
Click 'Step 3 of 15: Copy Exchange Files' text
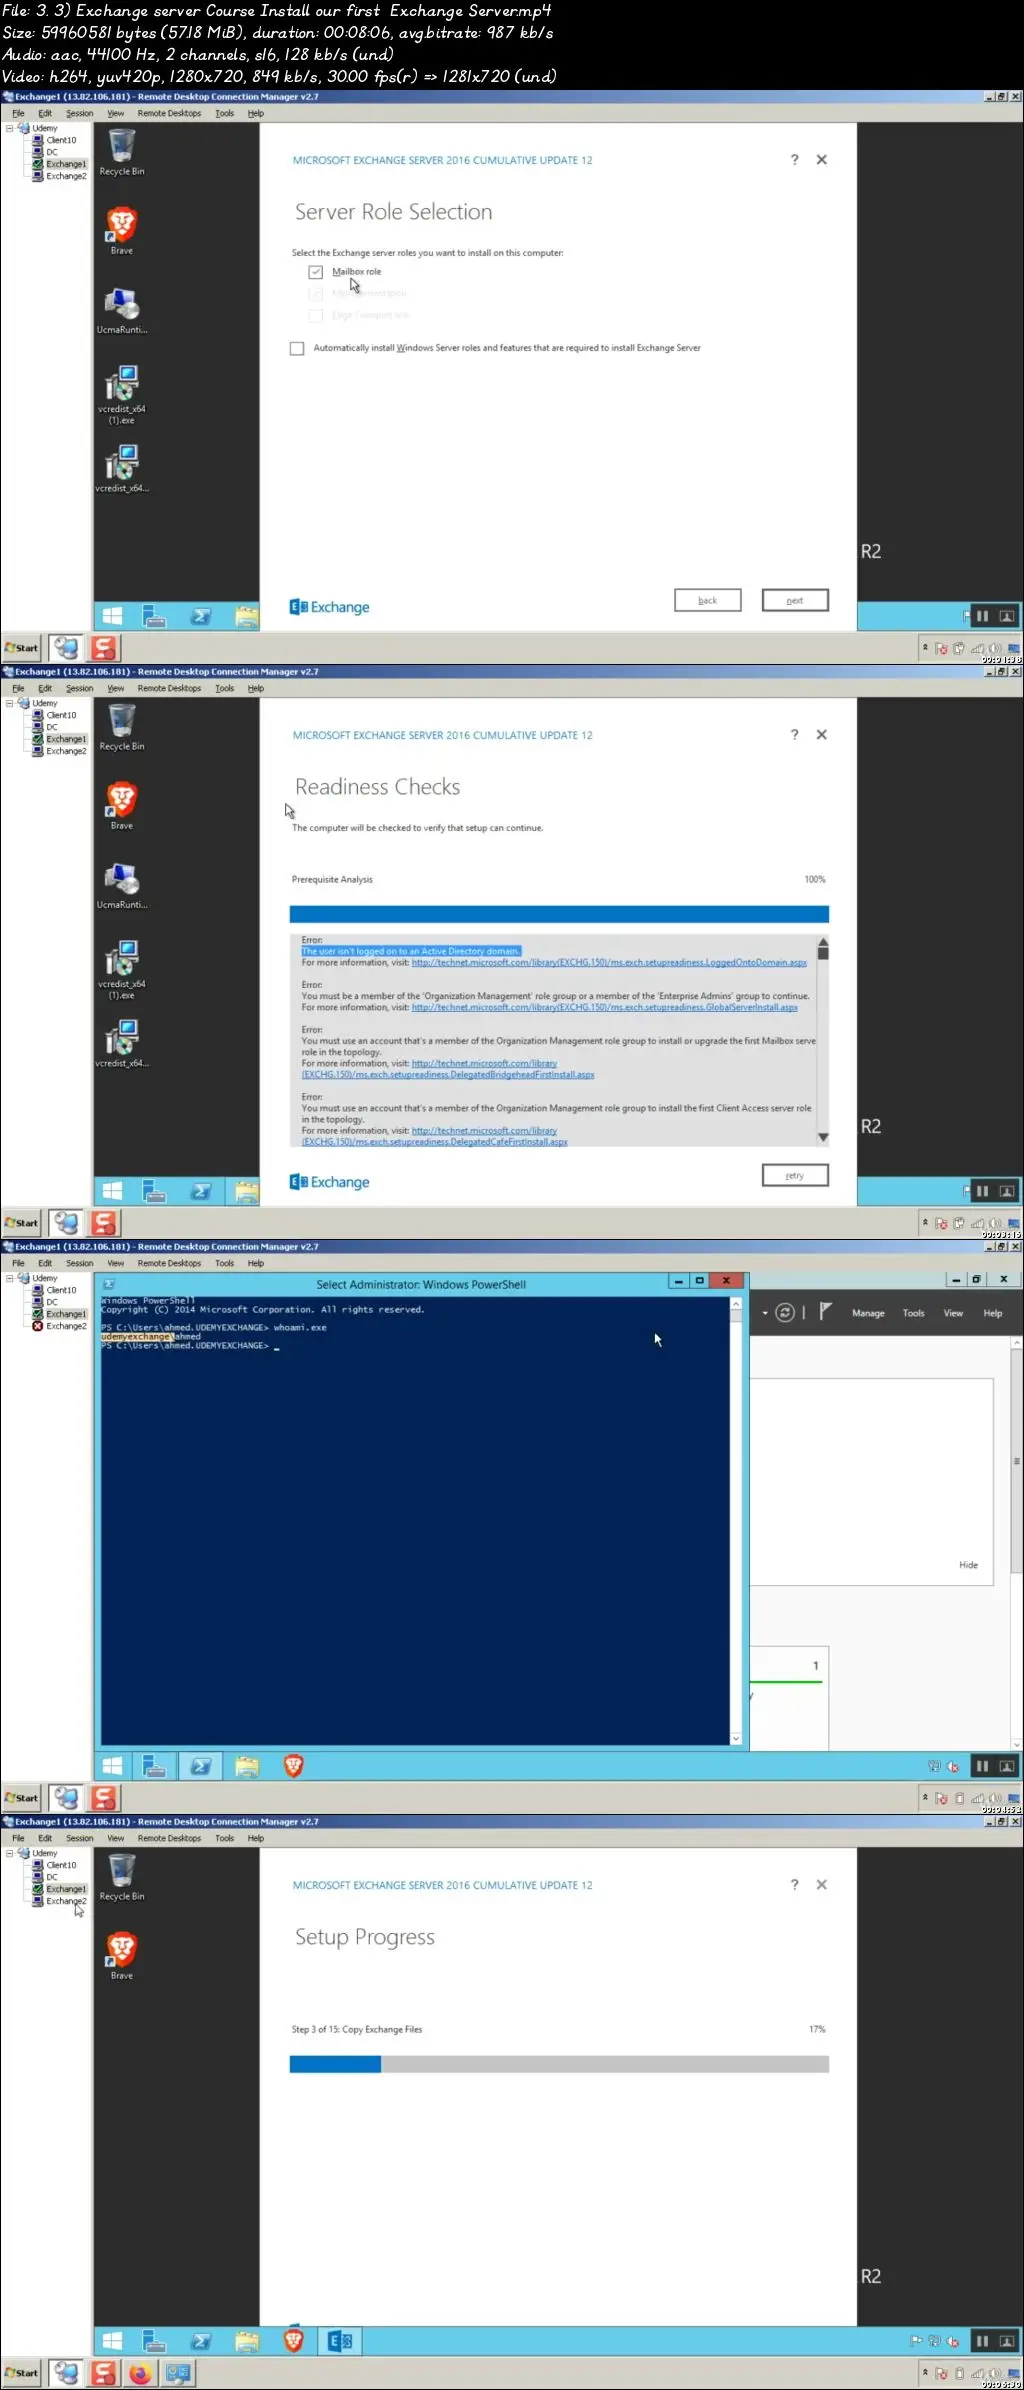pos(357,2030)
